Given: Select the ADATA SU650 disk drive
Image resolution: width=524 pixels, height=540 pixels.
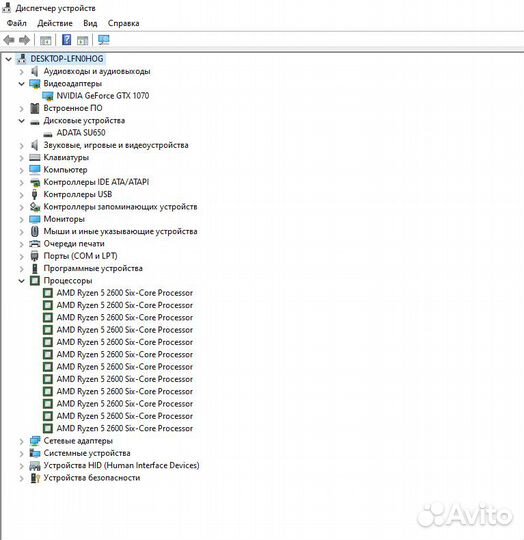Looking at the screenshot, I should [81, 133].
